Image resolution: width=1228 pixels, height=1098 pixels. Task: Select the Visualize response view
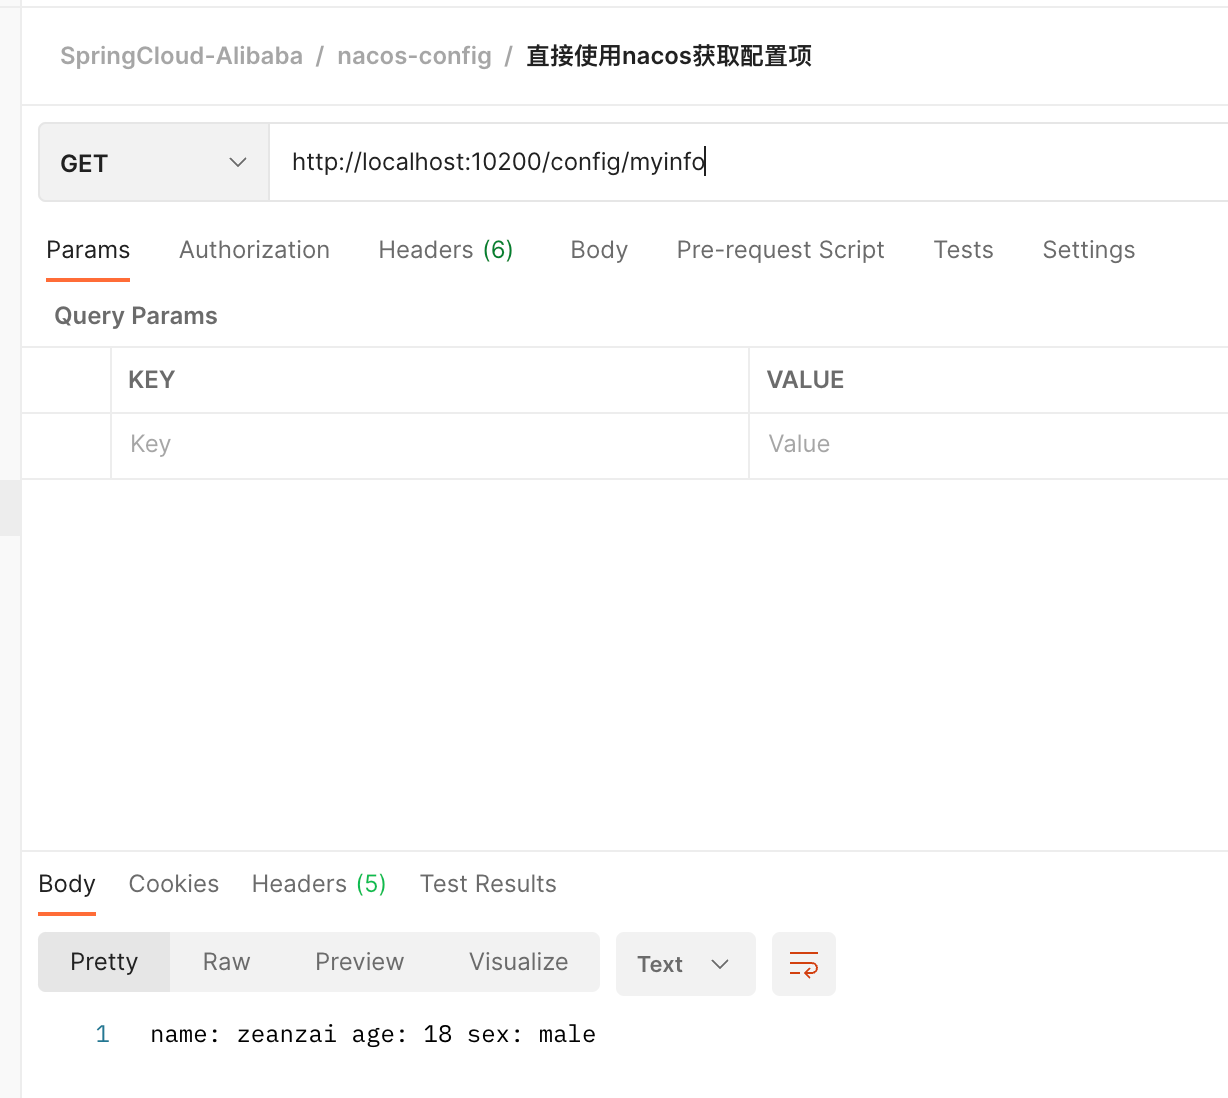518,962
